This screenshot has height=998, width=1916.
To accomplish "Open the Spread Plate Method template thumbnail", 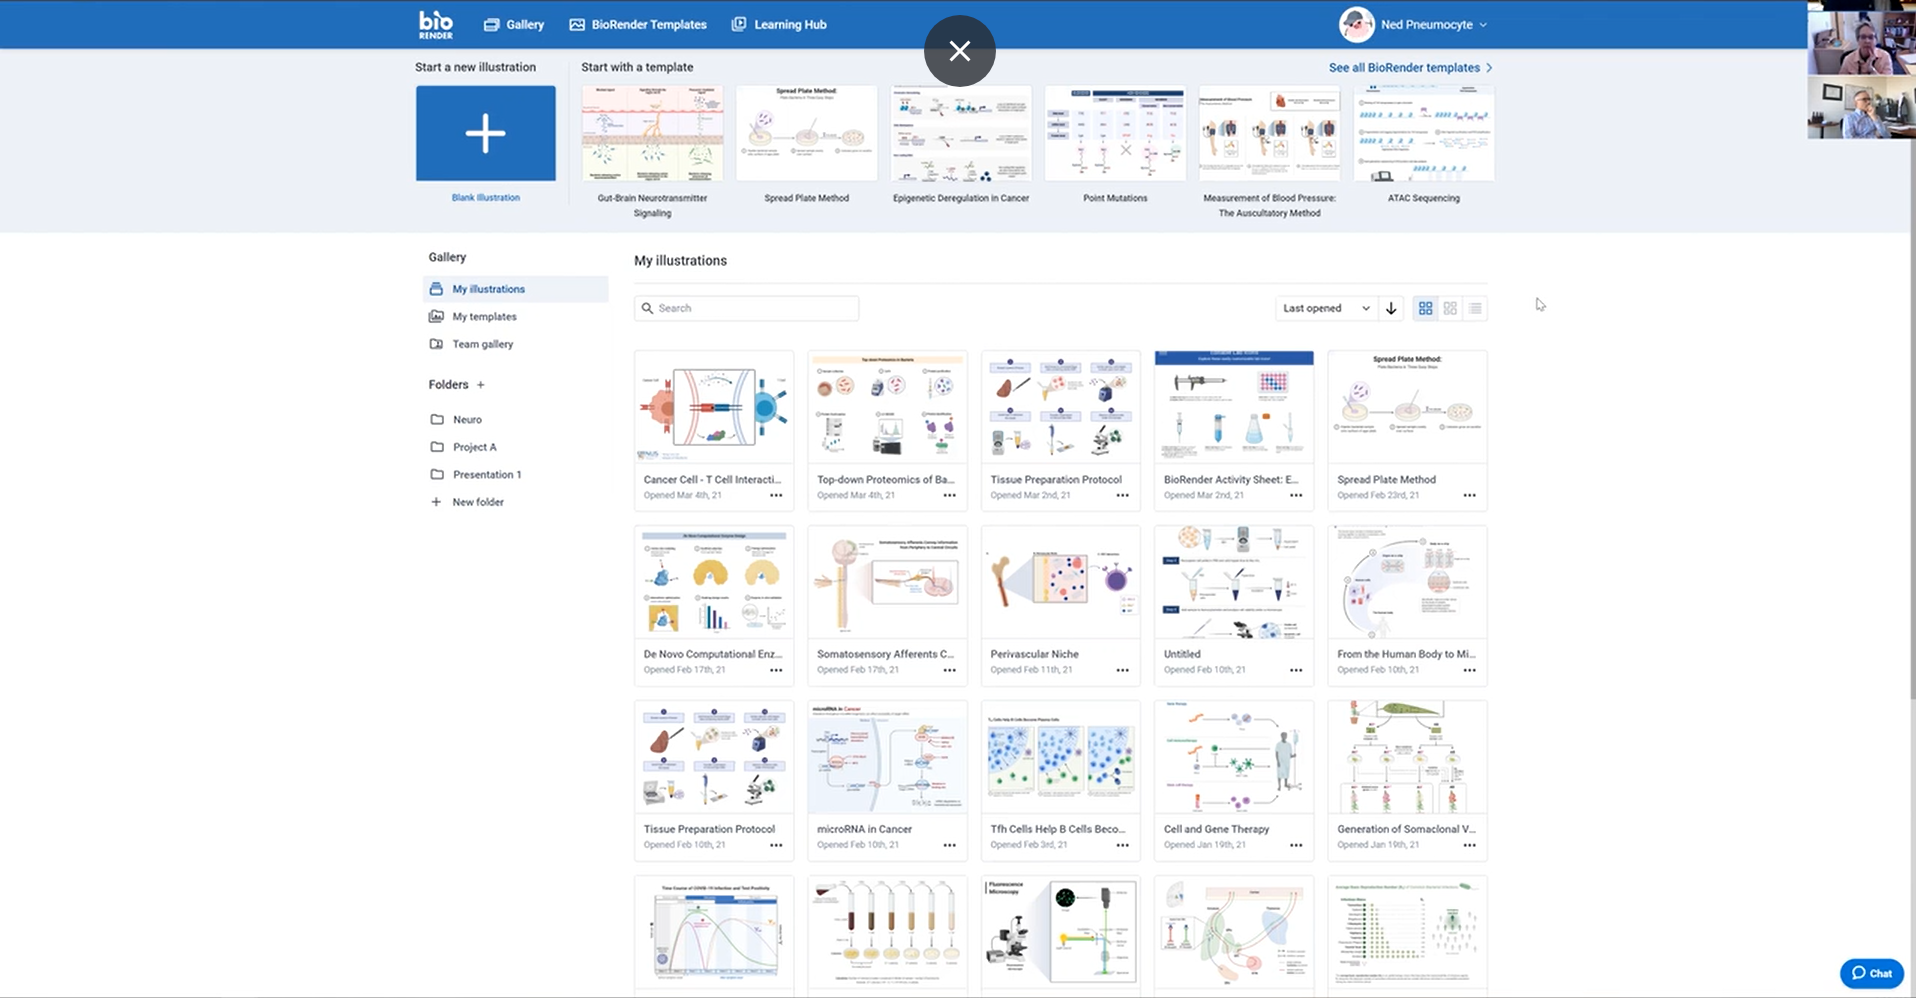I will (x=806, y=132).
